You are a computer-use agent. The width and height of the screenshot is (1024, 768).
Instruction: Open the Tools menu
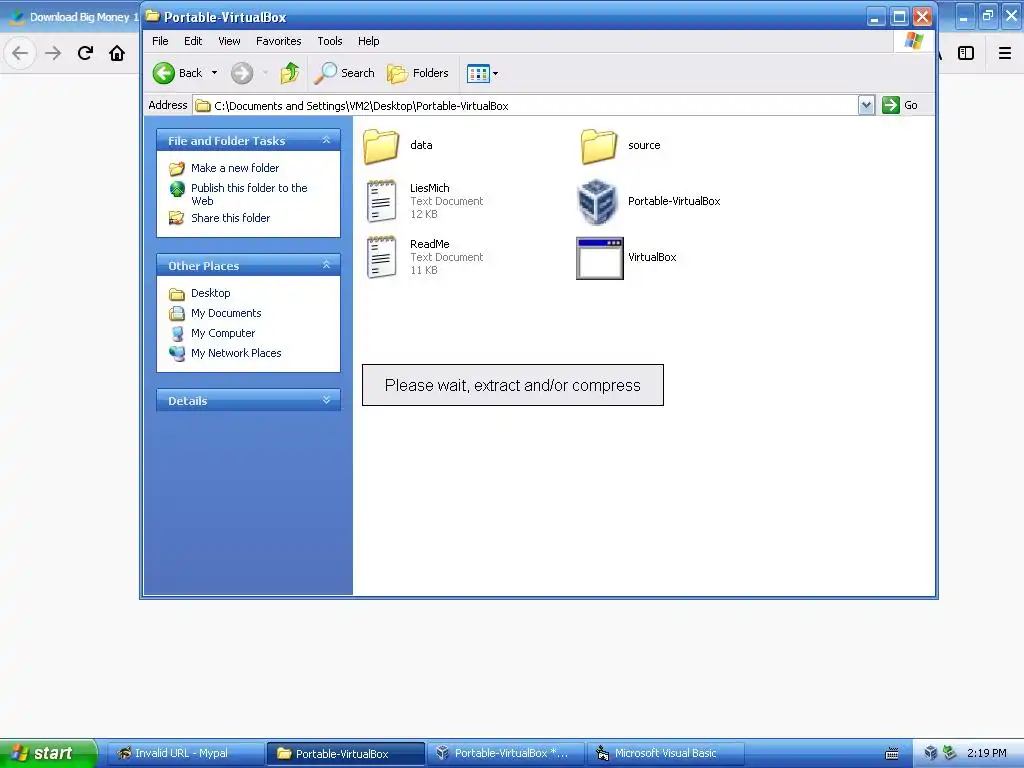click(330, 41)
